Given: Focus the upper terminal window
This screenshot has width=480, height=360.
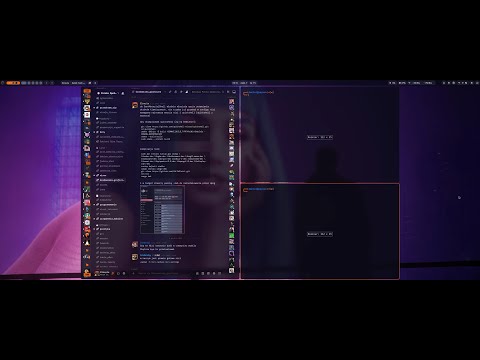Looking at the screenshot, I should coord(320,135).
